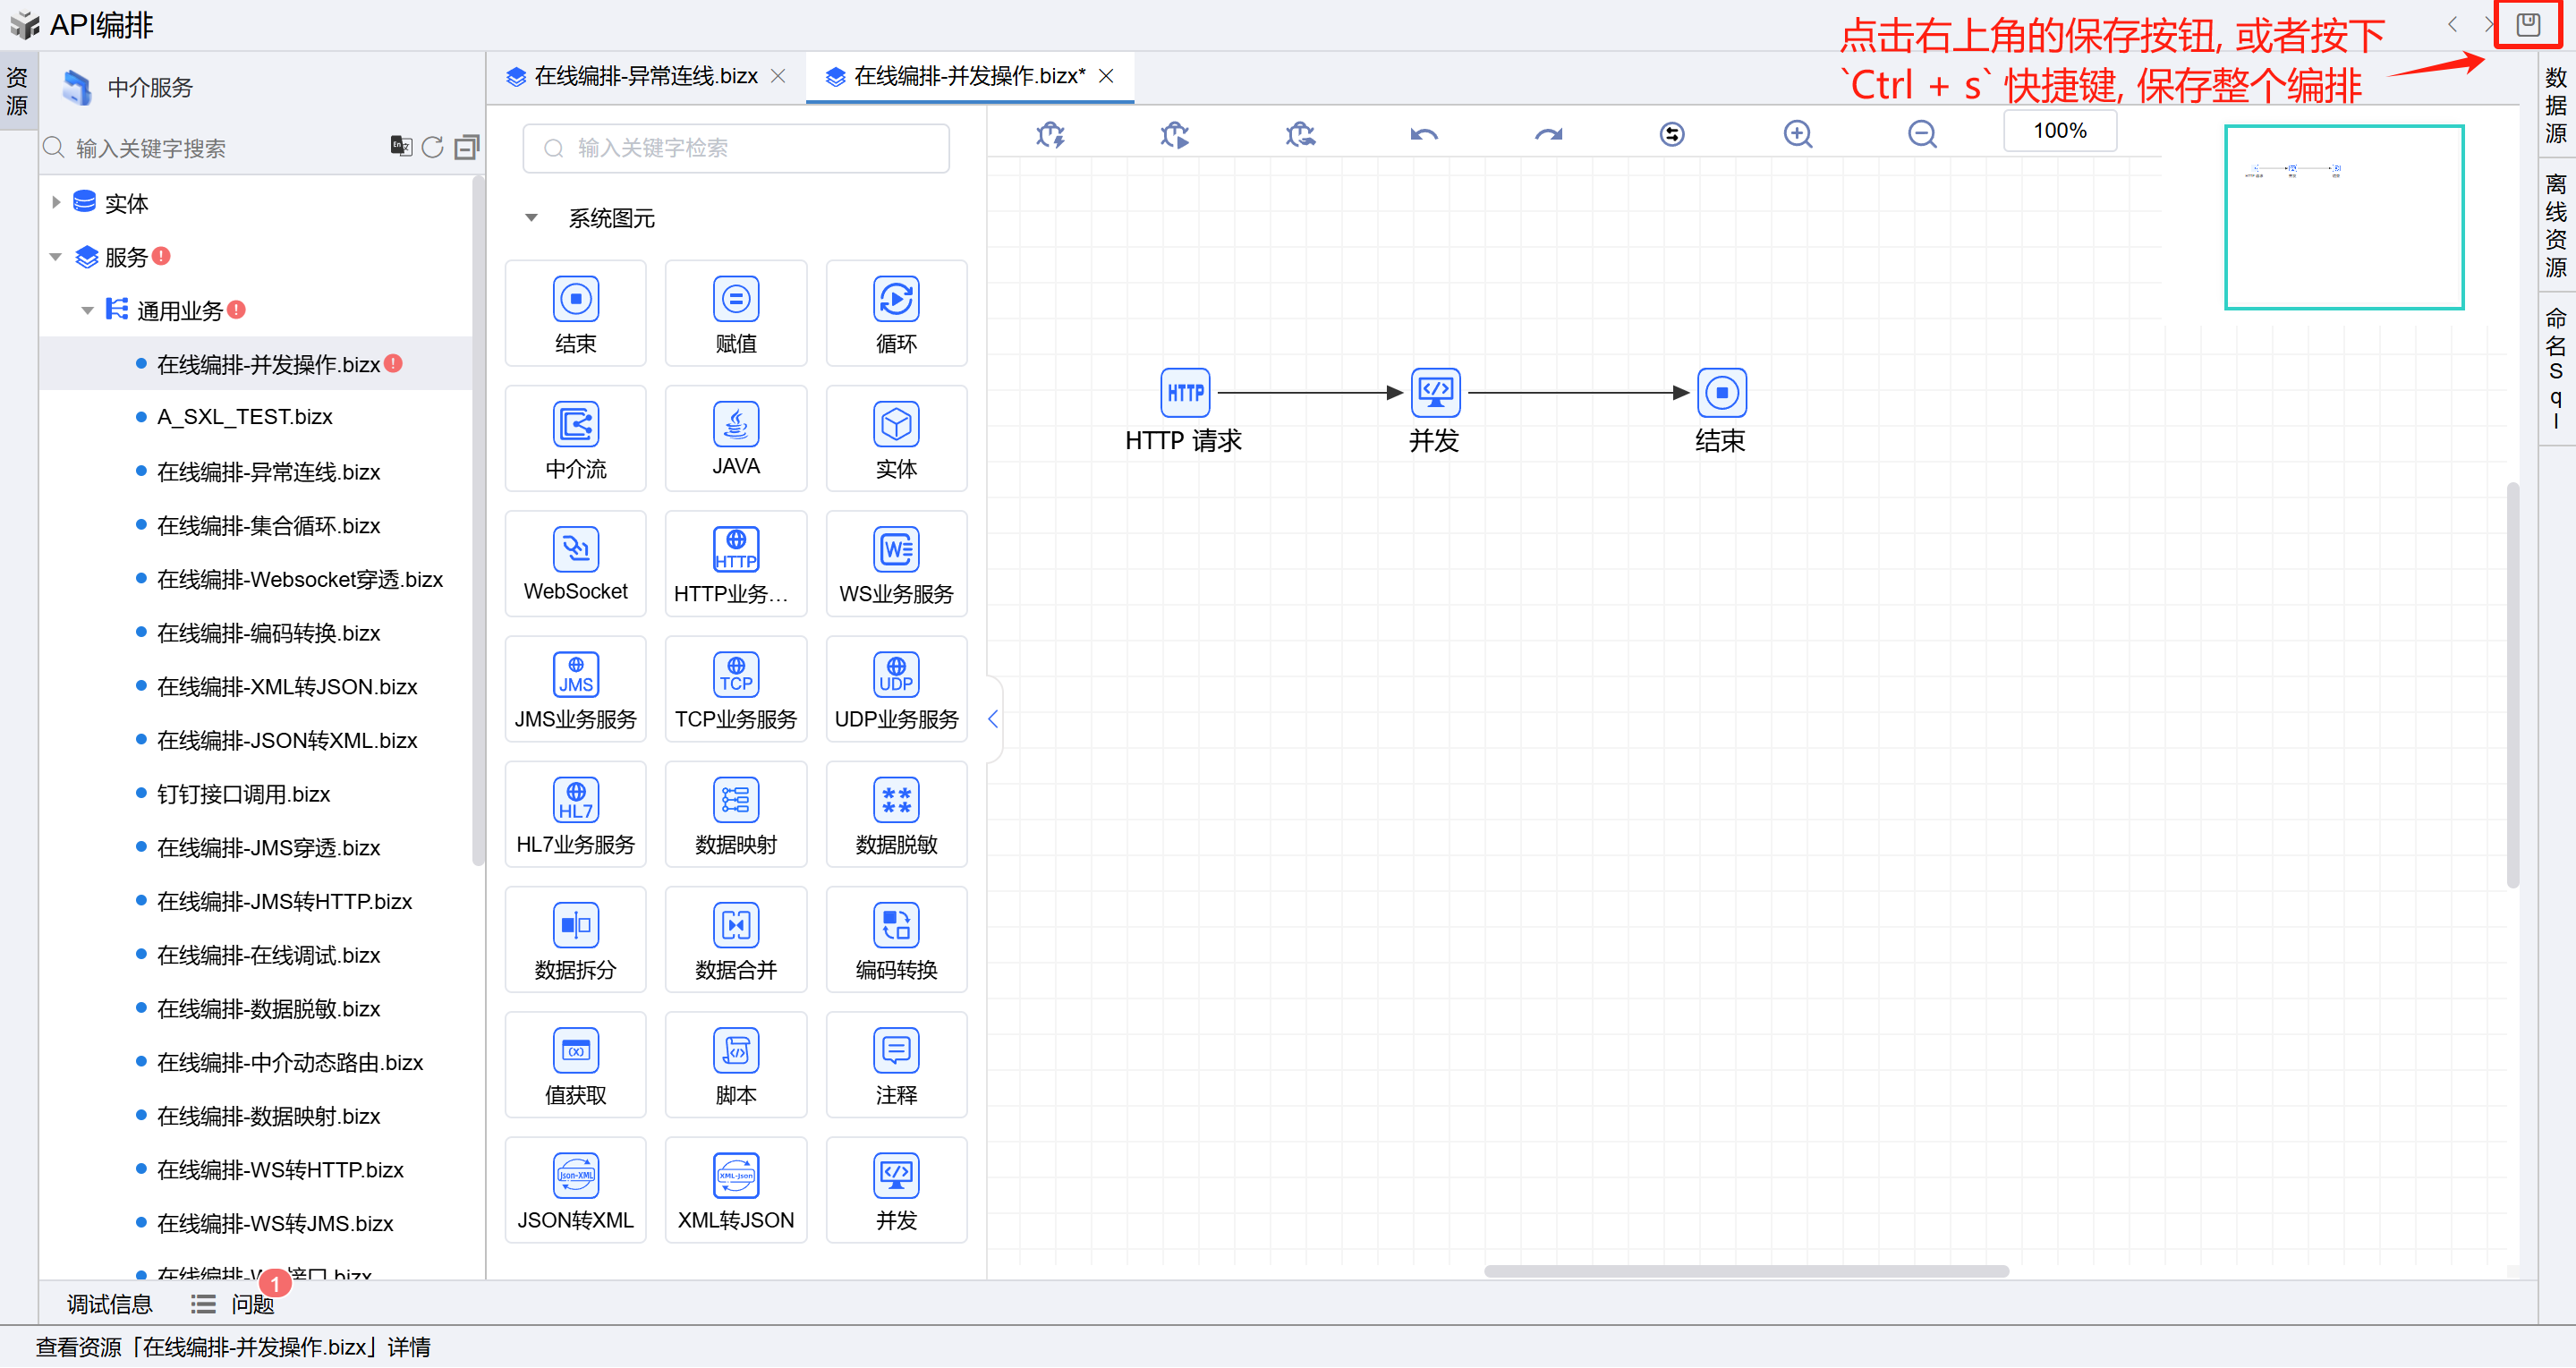Click the zoom in magnifier icon
Viewport: 2576px width, 1368px height.
pos(1797,134)
